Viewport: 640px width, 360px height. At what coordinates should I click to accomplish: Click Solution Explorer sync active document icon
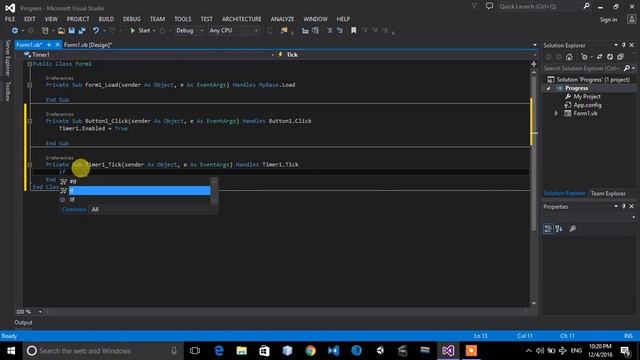tap(599, 57)
